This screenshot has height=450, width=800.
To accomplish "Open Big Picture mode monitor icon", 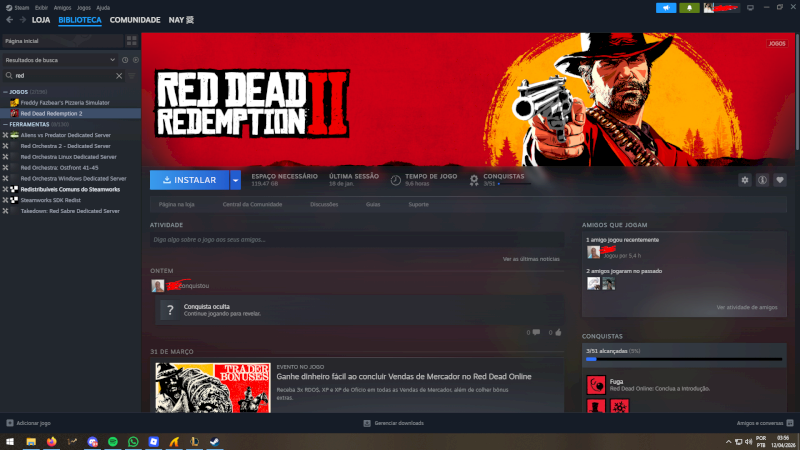I will [750, 8].
